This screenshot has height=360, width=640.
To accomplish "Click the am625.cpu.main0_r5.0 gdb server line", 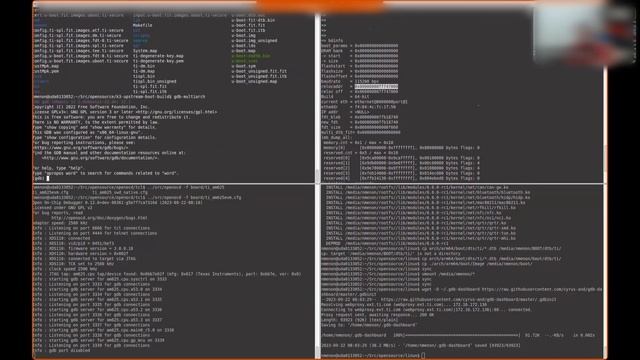I will [104, 330].
